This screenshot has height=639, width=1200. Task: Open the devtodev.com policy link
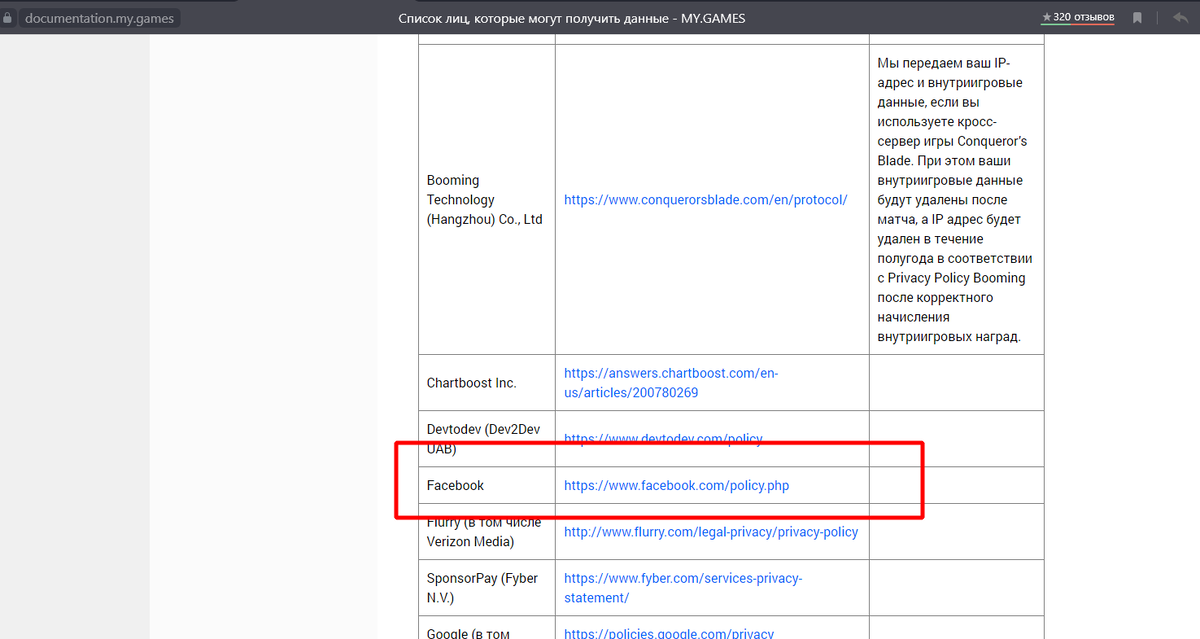pos(663,439)
